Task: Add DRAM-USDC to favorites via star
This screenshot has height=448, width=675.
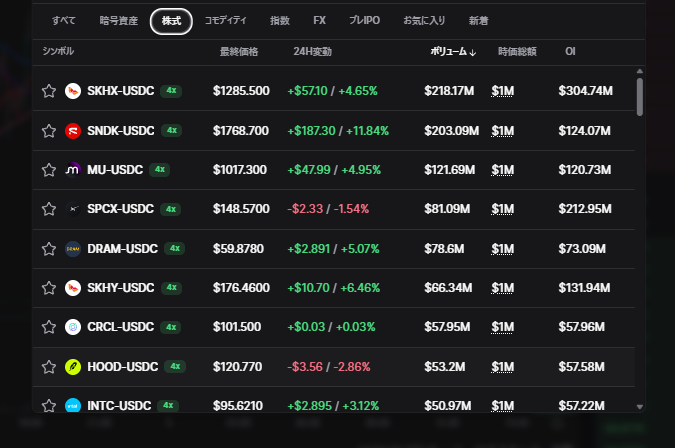Action: tap(49, 249)
